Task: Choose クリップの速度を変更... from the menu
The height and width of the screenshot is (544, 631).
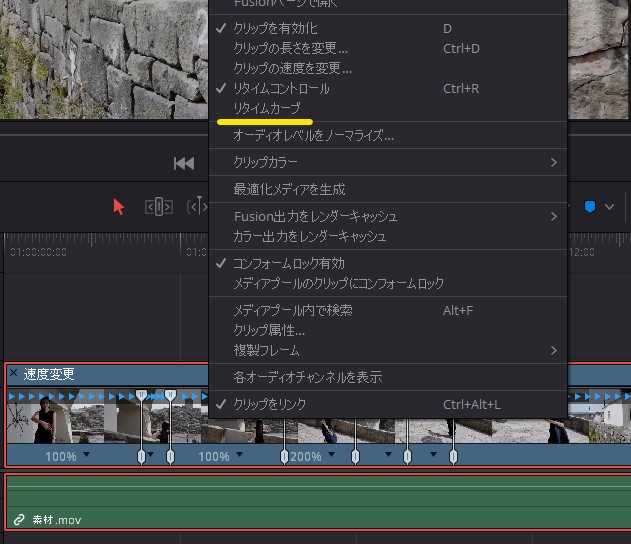Action: tap(388, 68)
